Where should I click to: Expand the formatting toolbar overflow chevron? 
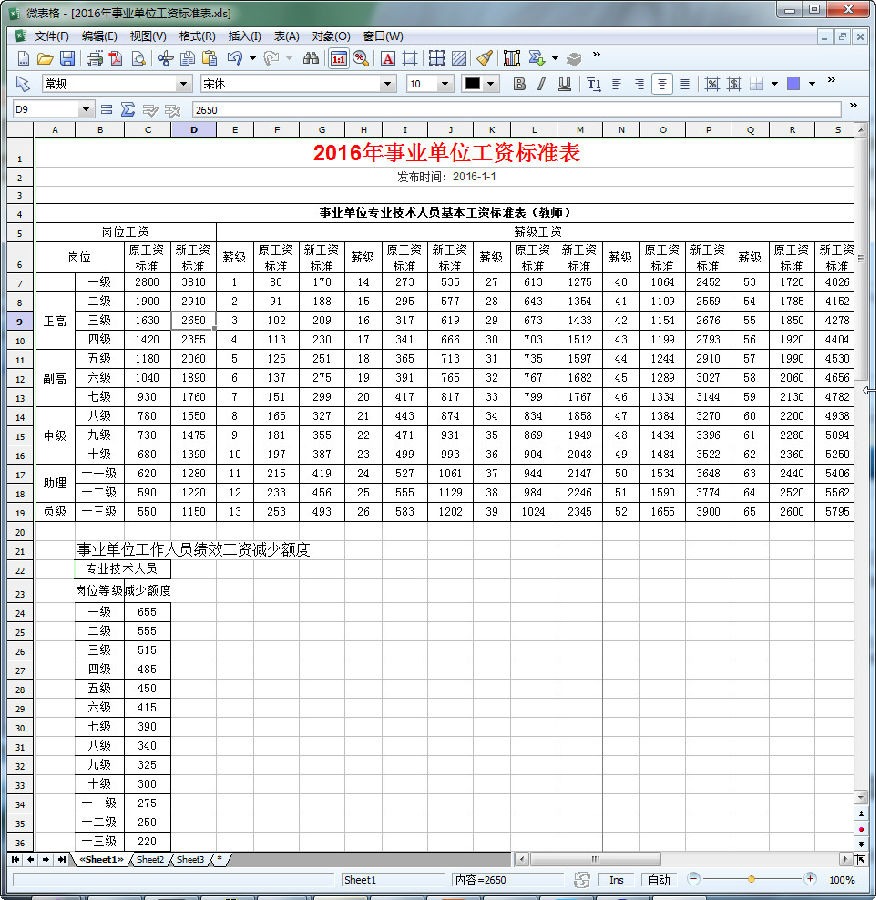831,80
